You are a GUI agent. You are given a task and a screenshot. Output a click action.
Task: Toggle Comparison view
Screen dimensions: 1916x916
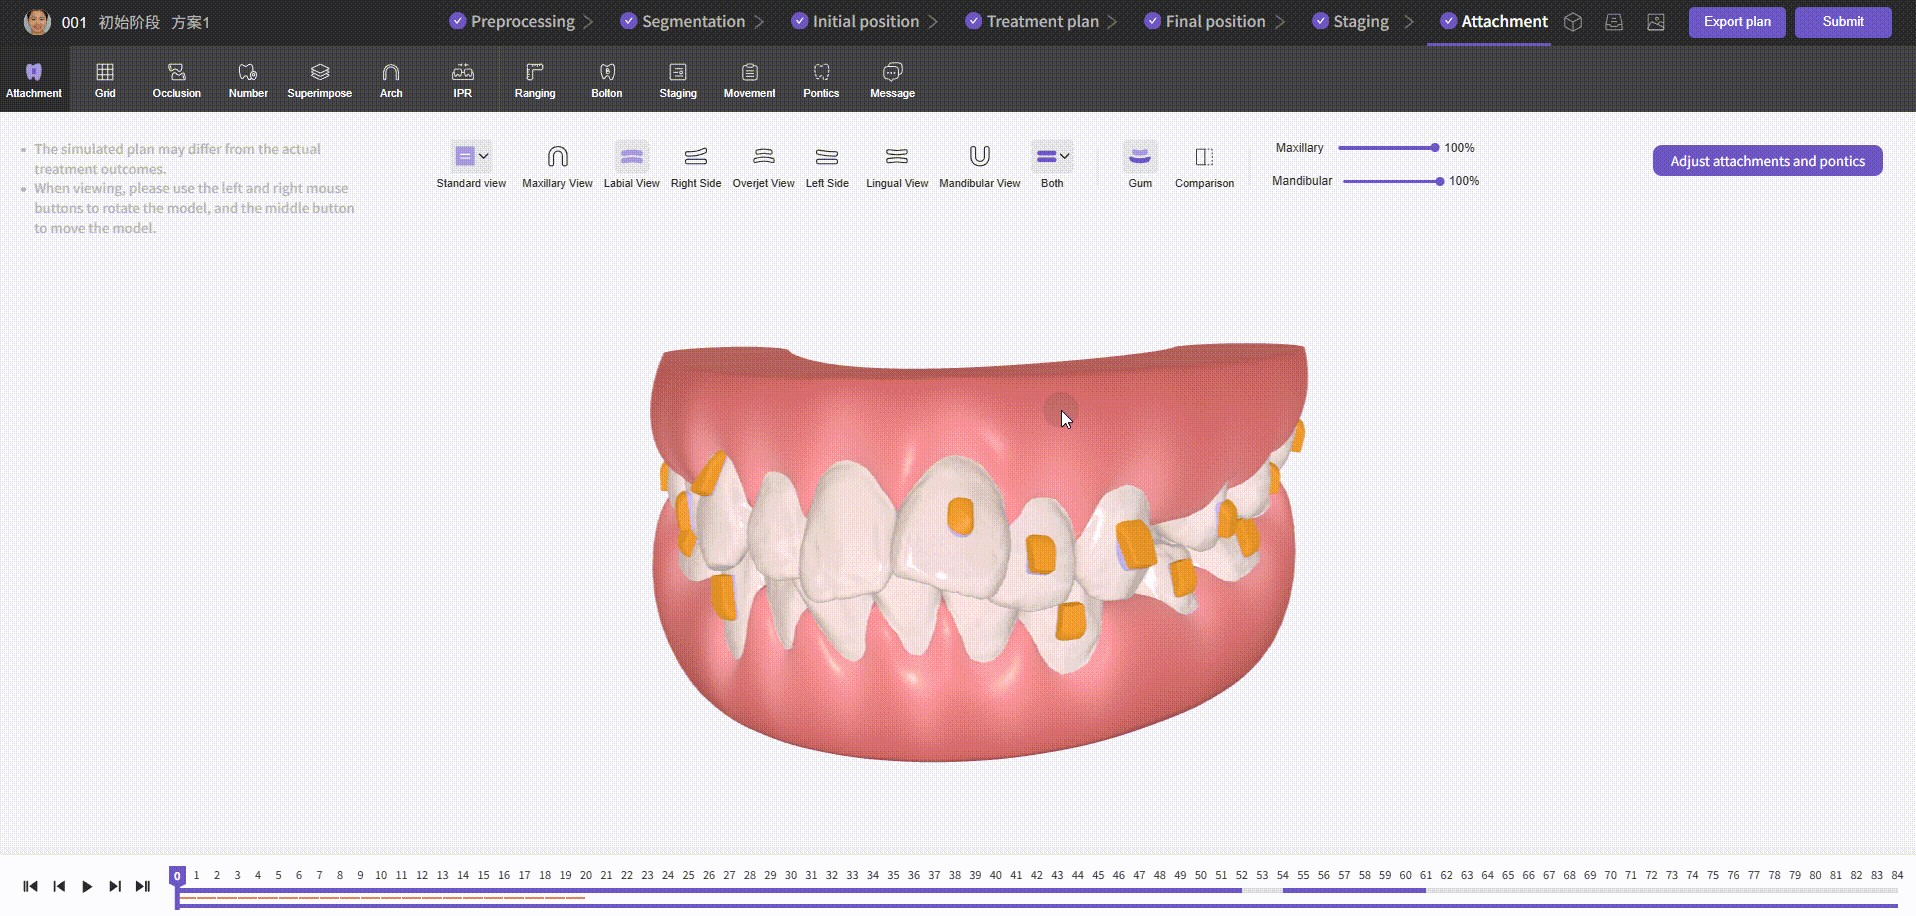pyautogui.click(x=1204, y=166)
